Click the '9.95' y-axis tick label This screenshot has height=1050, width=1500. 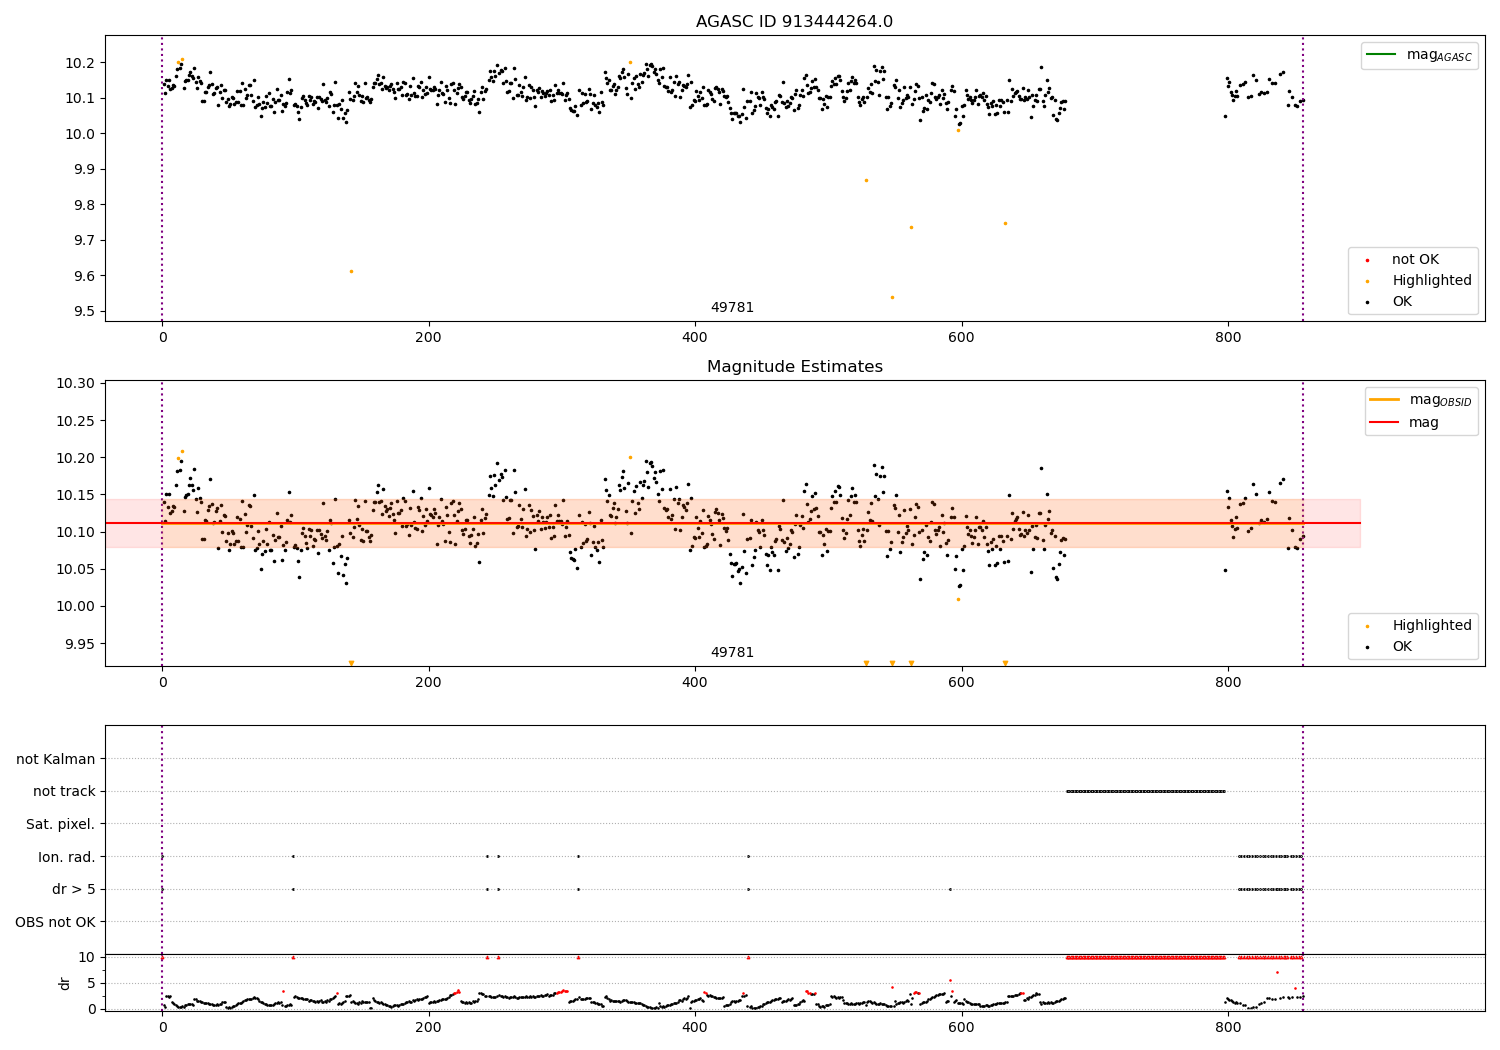(80, 644)
